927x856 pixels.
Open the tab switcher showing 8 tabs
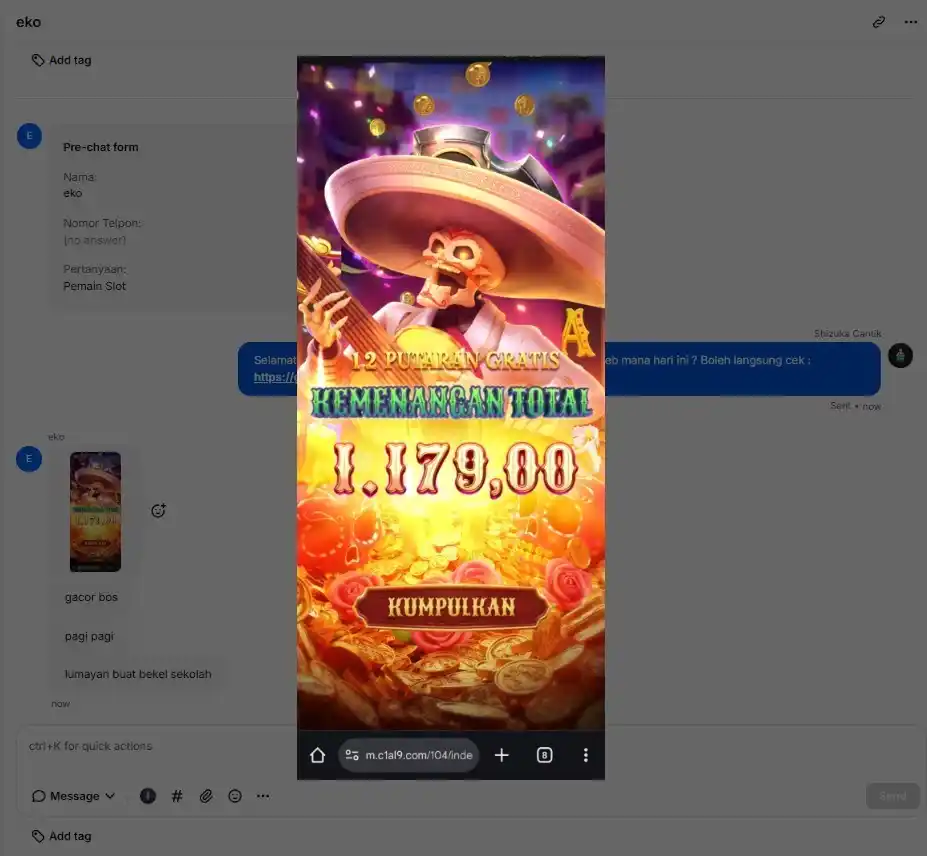[x=544, y=755]
